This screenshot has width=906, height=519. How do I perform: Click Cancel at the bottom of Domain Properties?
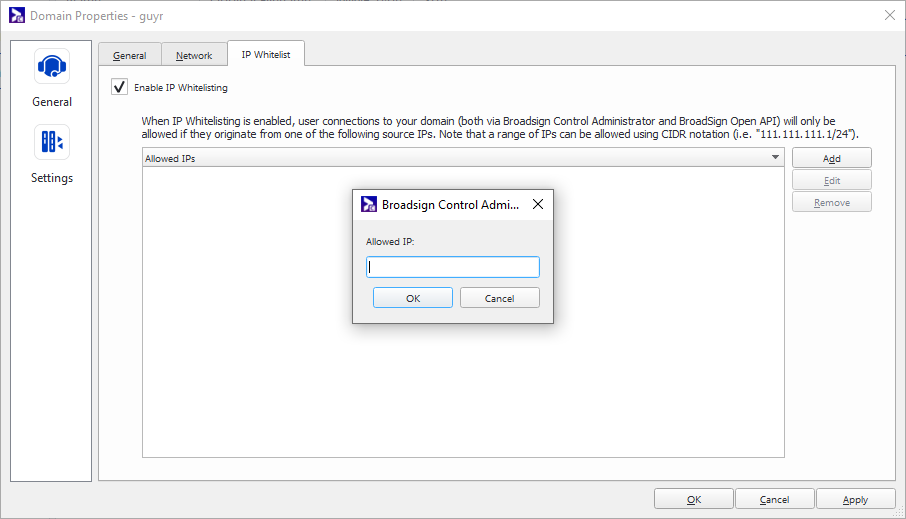click(x=774, y=499)
